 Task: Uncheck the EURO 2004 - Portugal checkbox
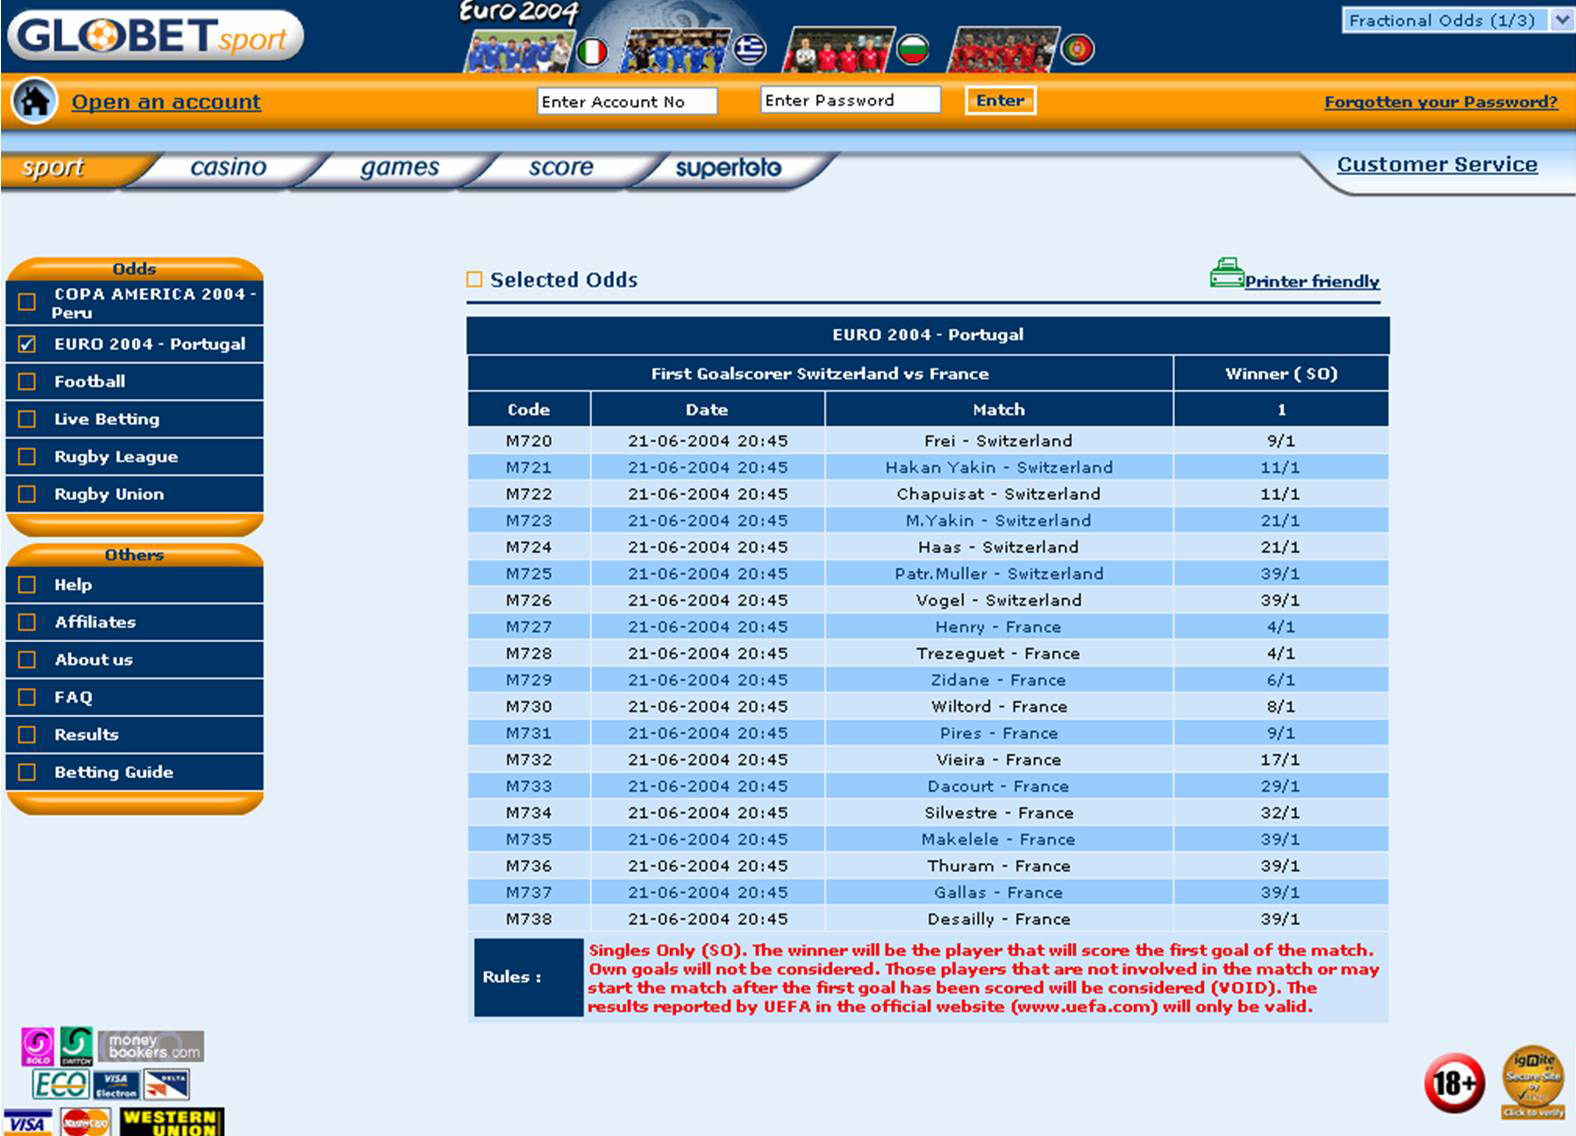pos(27,344)
